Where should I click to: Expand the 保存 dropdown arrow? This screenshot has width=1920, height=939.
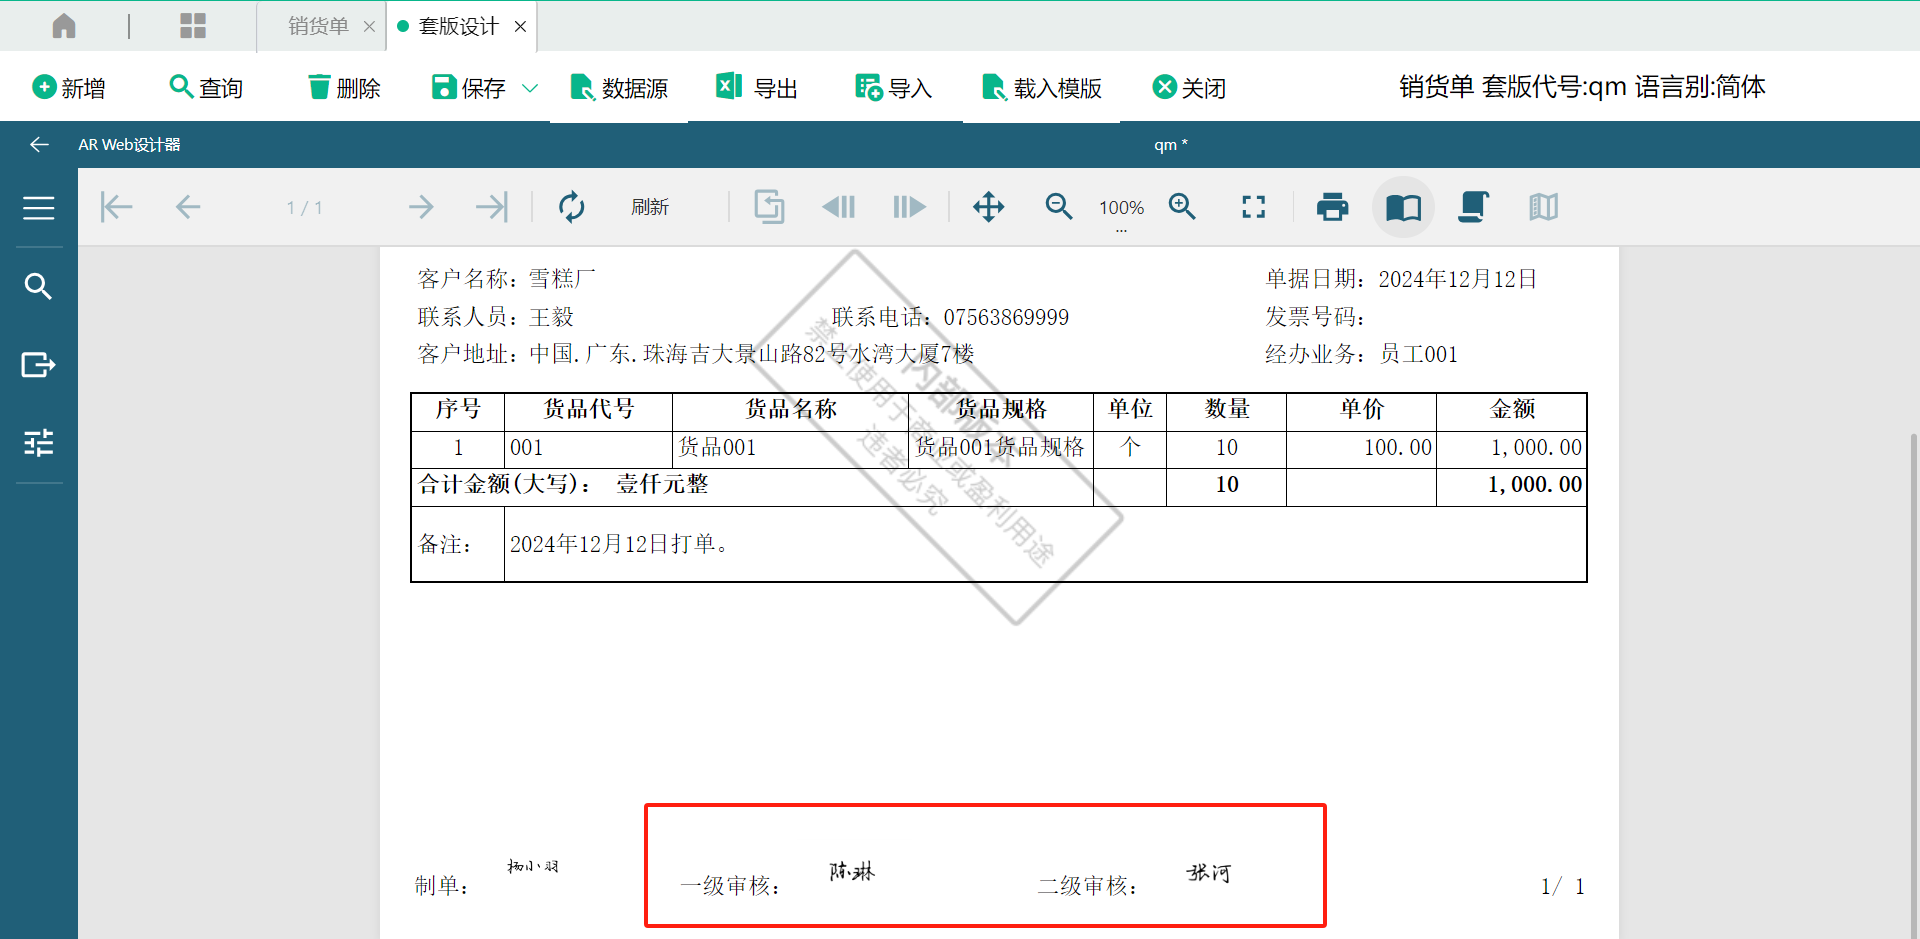click(530, 88)
